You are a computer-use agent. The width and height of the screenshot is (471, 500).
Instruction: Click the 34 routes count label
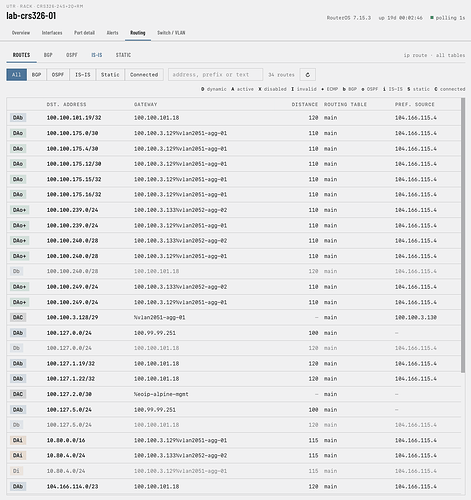point(281,75)
